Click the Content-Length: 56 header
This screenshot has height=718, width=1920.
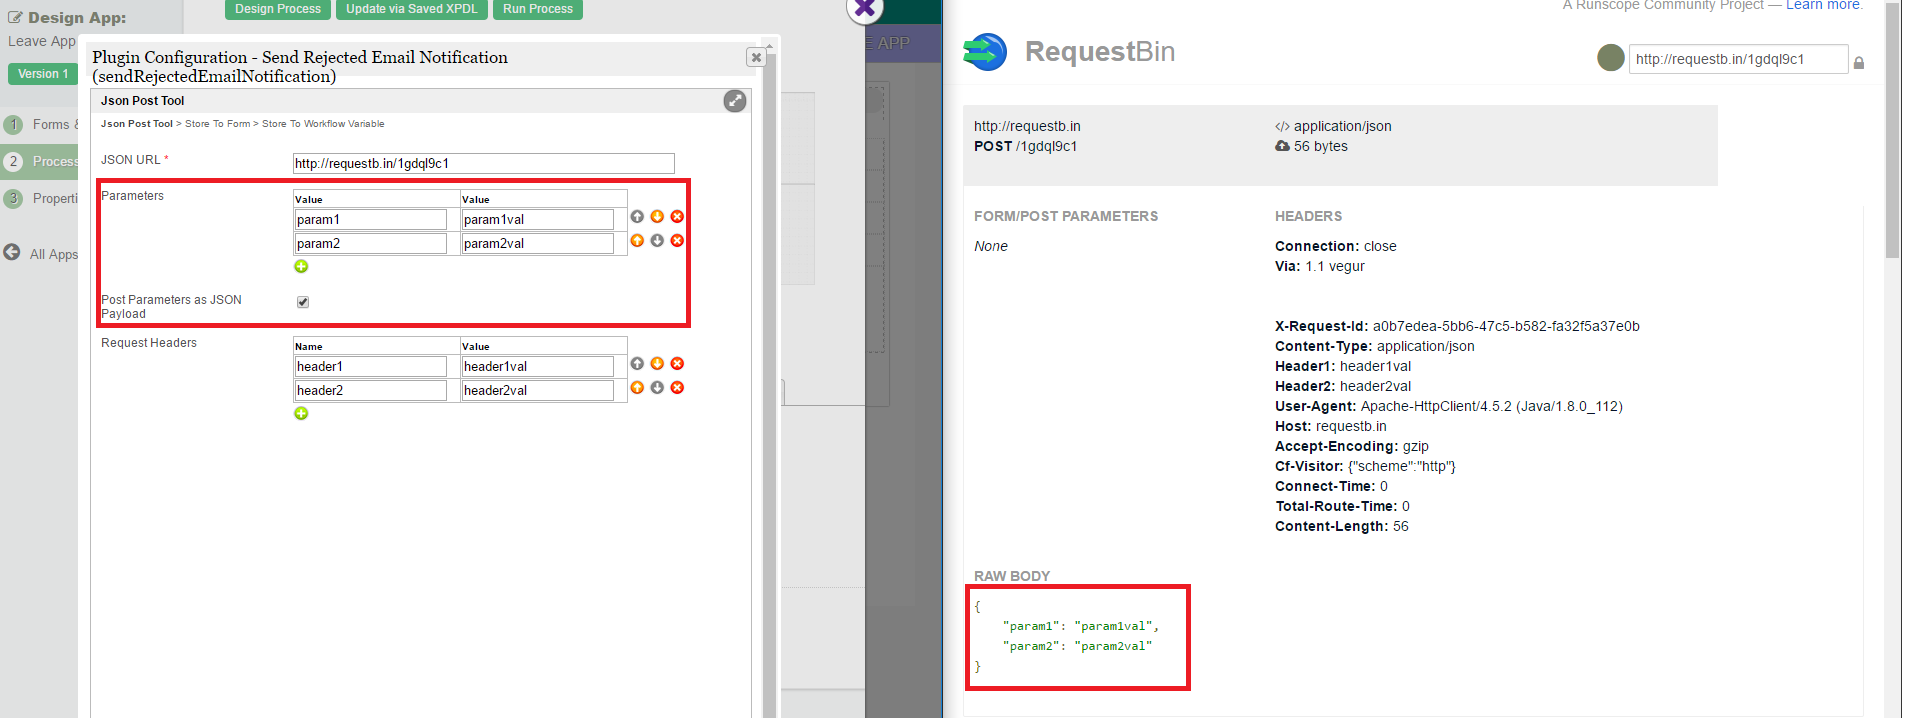[x=1342, y=526]
